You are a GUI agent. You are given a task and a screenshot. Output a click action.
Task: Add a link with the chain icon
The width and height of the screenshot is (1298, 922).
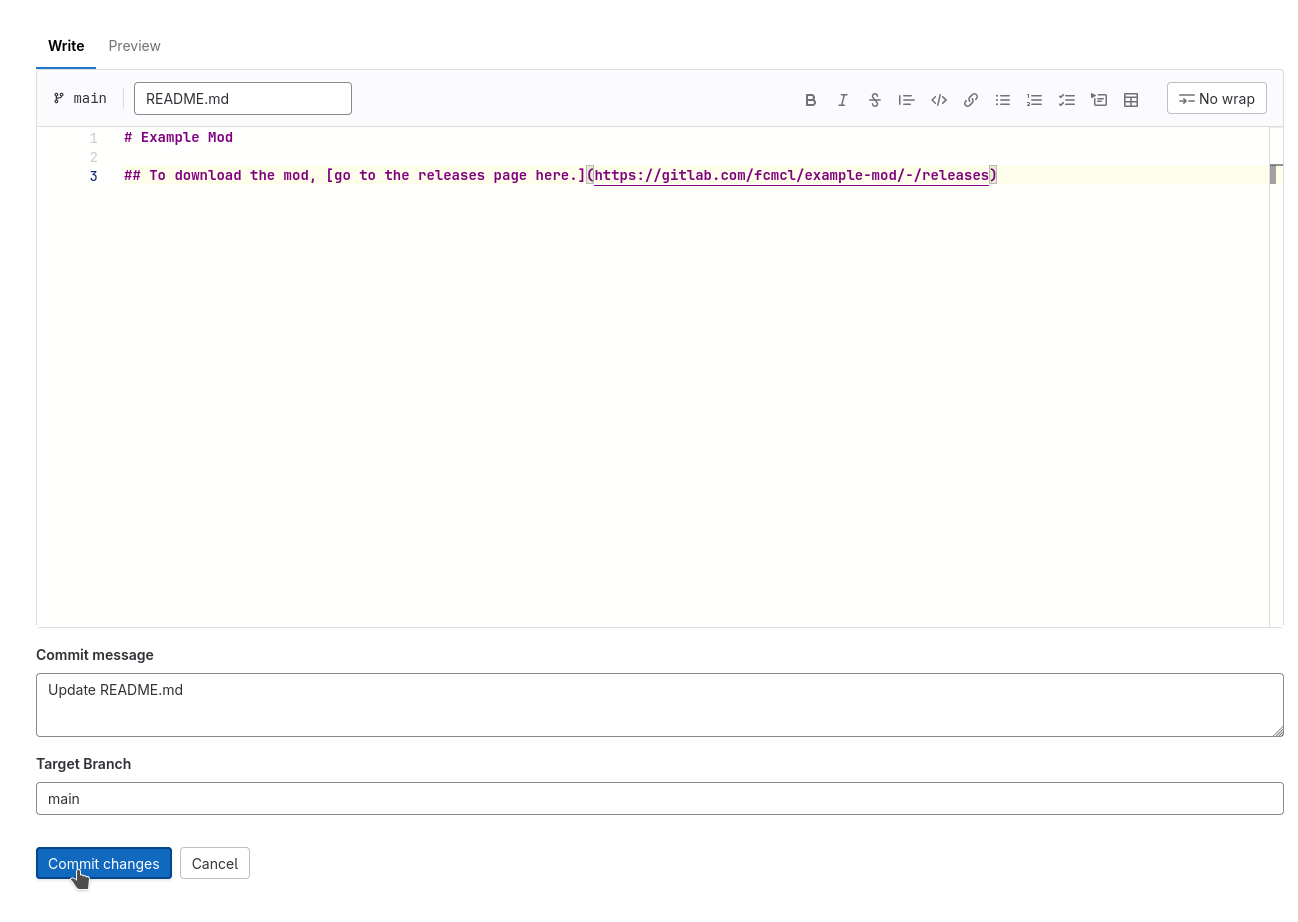(x=971, y=100)
